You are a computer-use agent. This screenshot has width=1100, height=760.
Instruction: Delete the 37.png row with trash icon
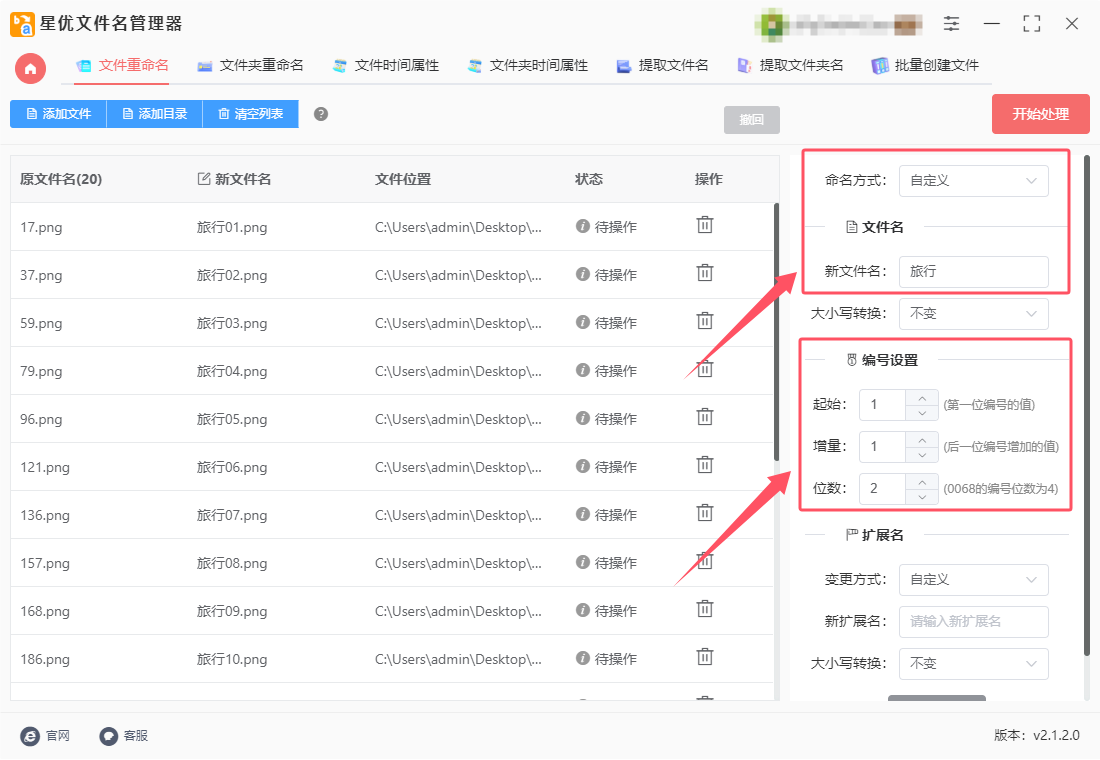pos(705,273)
